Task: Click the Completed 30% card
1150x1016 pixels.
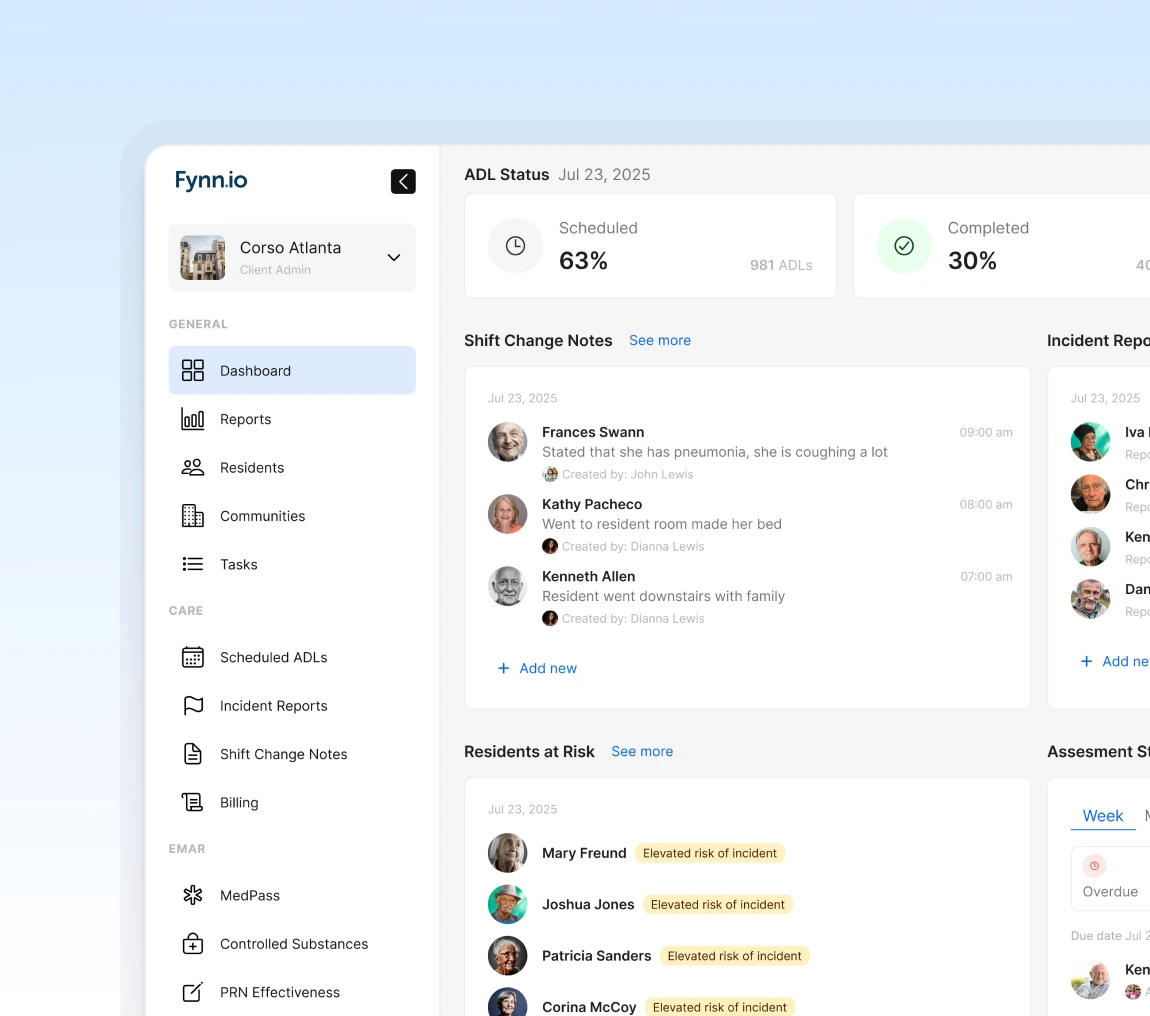Action: [x=1002, y=246]
